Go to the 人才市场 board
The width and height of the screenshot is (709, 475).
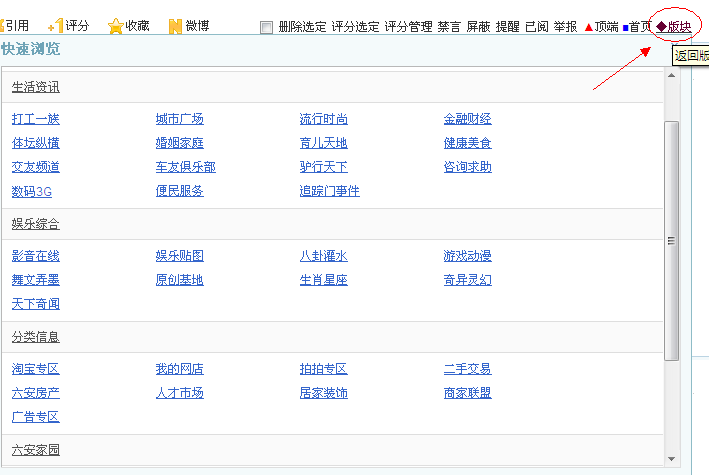tap(180, 393)
